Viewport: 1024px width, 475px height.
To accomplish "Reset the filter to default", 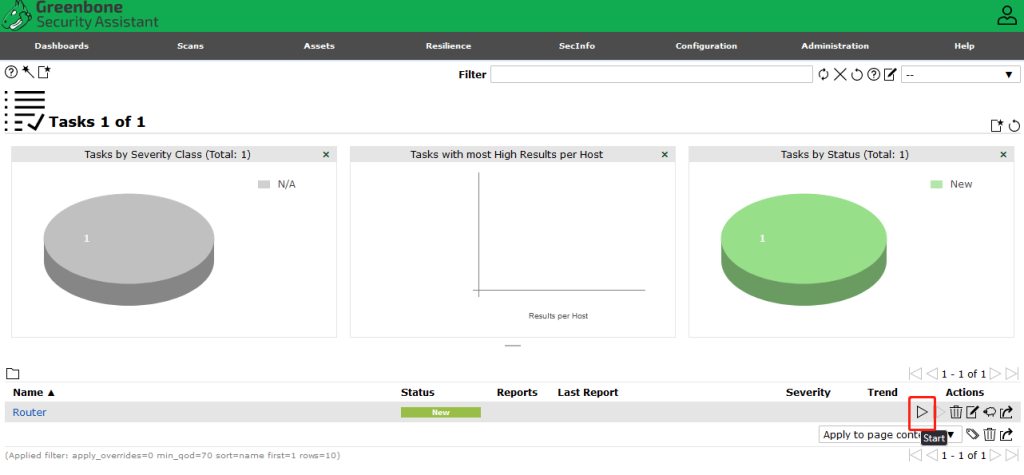I will [857, 75].
